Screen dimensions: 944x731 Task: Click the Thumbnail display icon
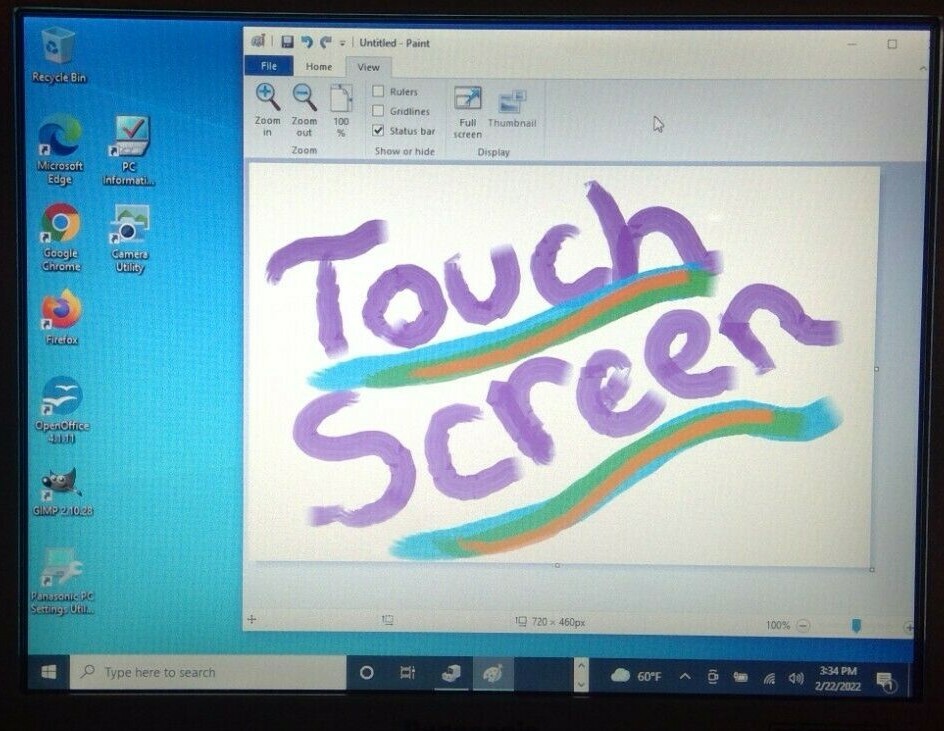point(512,102)
